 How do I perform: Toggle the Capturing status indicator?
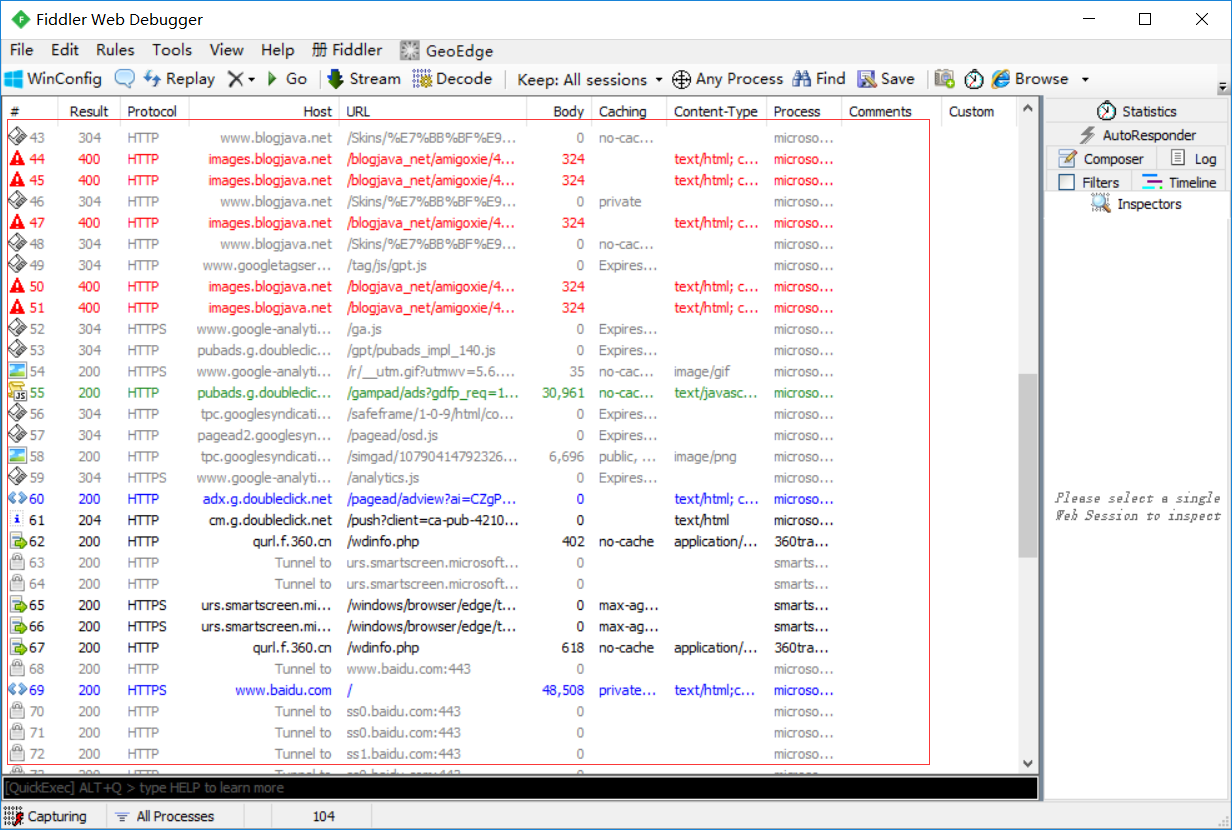tap(46, 816)
